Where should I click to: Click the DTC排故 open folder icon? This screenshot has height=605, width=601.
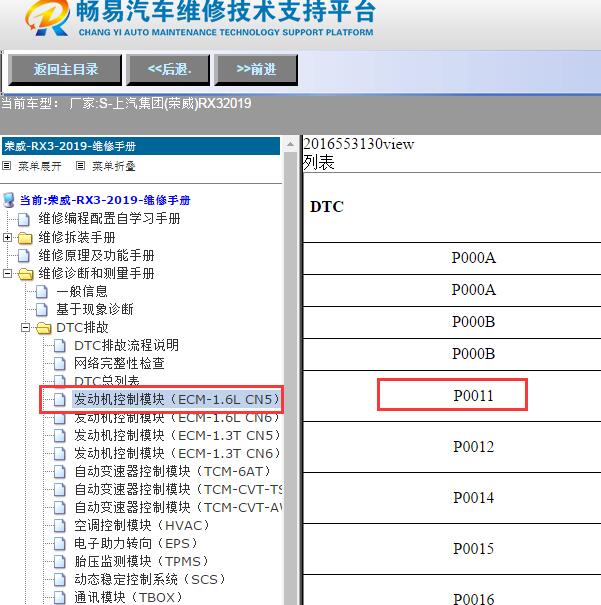pos(44,328)
